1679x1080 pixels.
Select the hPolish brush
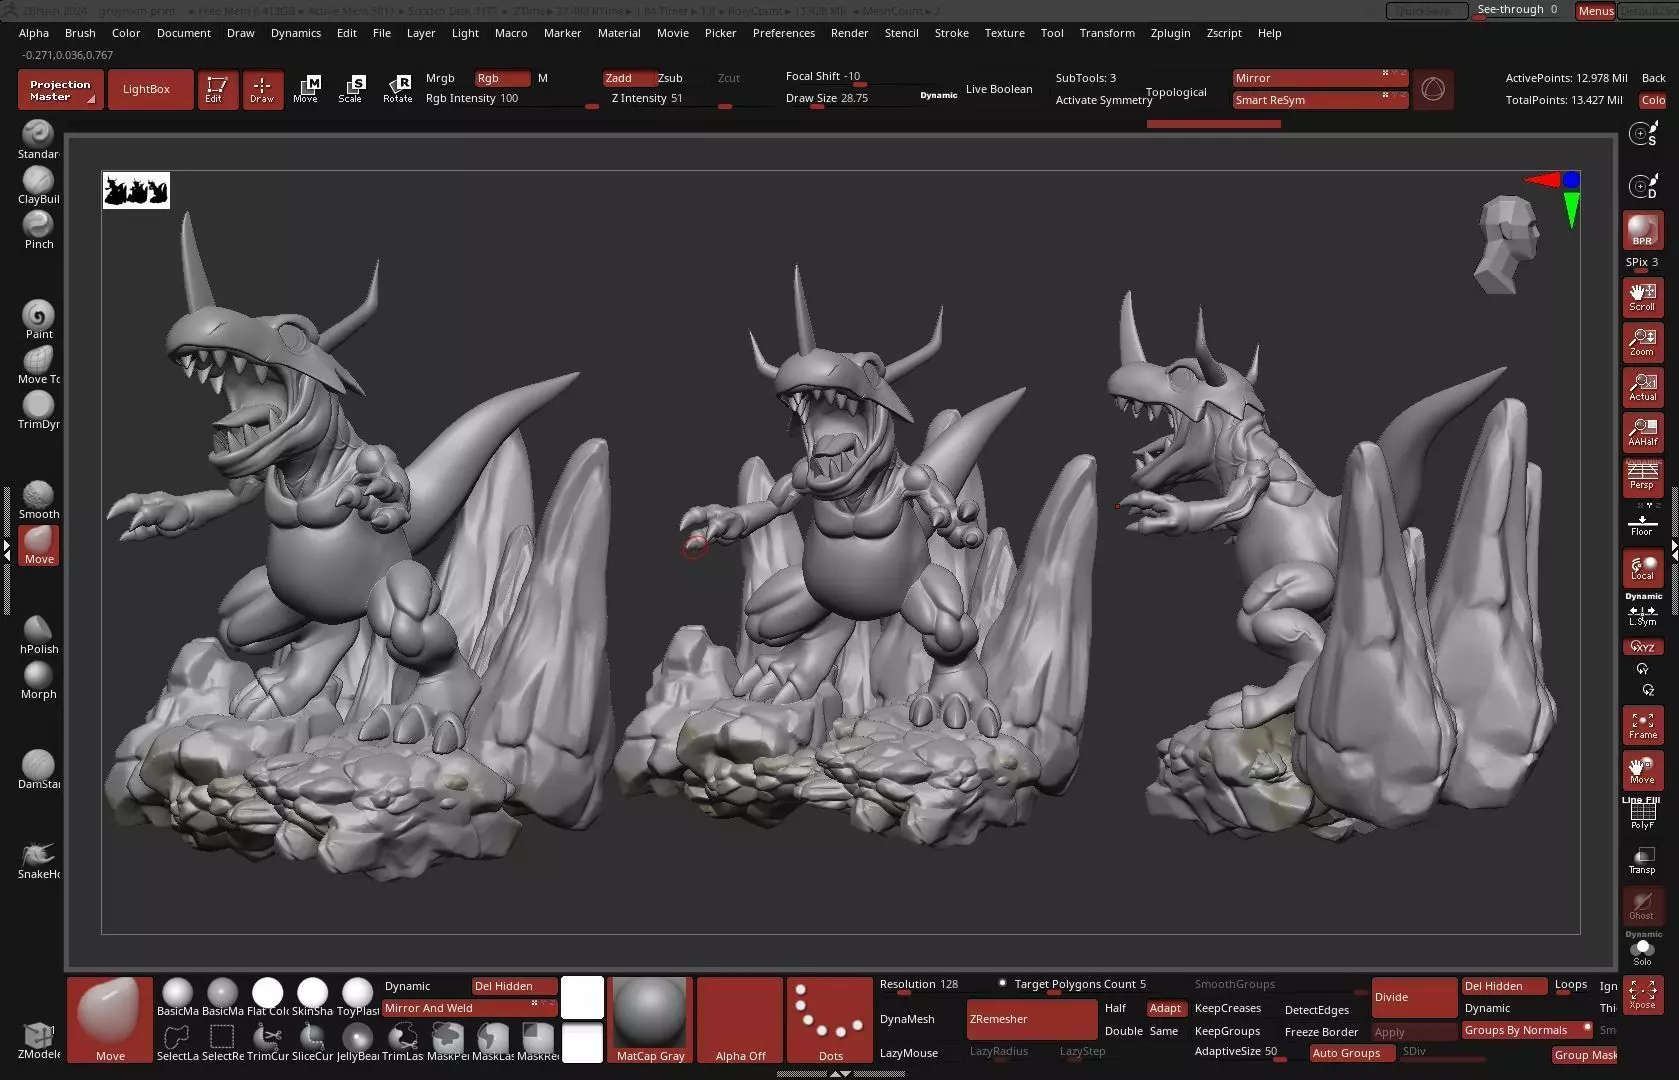[x=38, y=634]
